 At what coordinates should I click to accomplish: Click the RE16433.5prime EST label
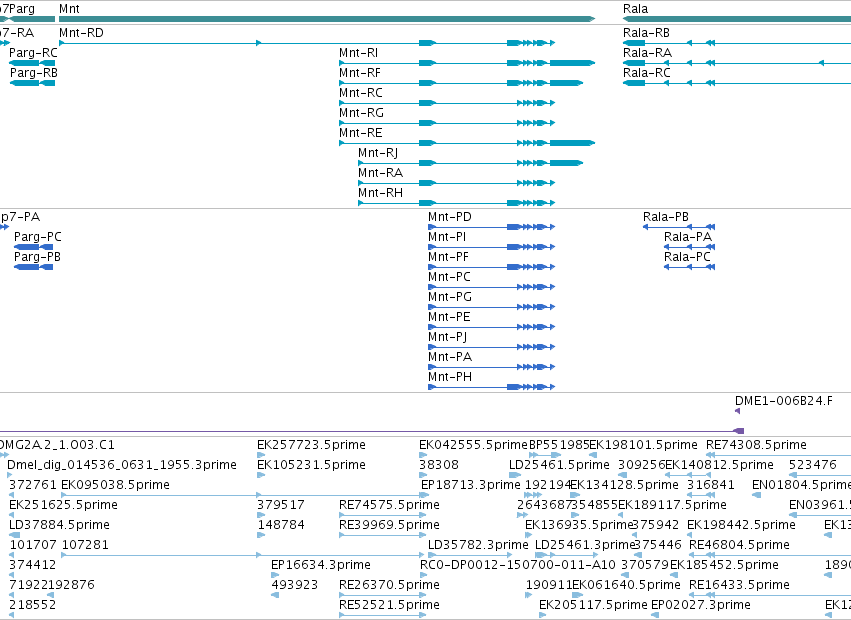click(740, 585)
